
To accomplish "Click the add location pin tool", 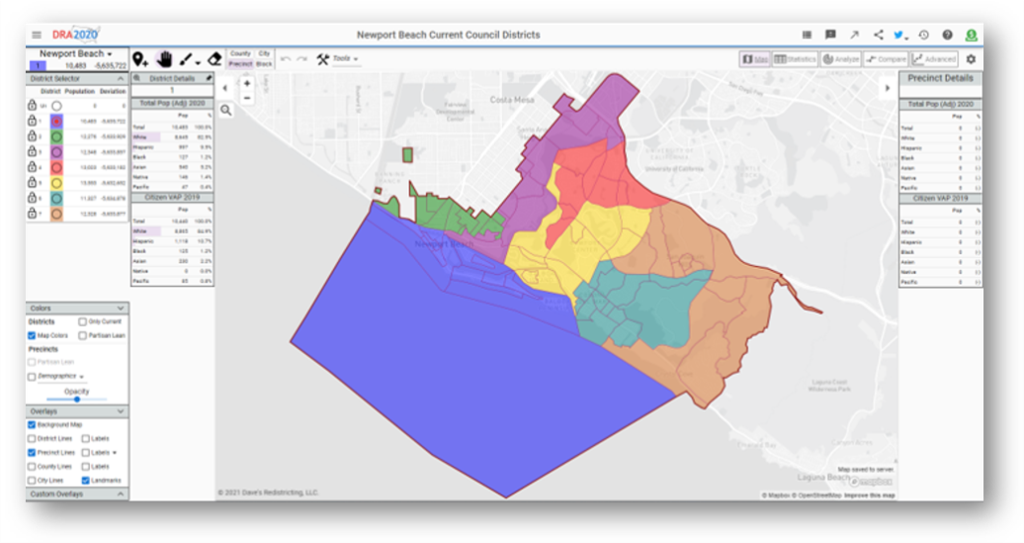I will (140, 60).
